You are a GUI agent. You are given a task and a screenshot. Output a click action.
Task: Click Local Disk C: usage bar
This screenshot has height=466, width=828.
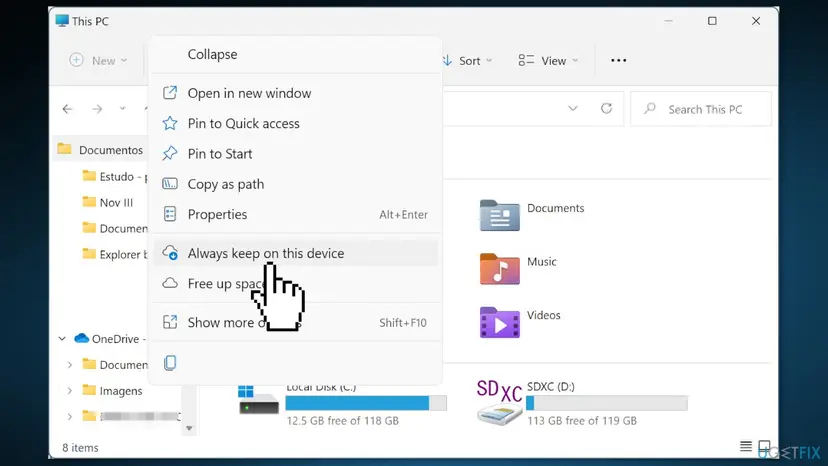tap(366, 403)
